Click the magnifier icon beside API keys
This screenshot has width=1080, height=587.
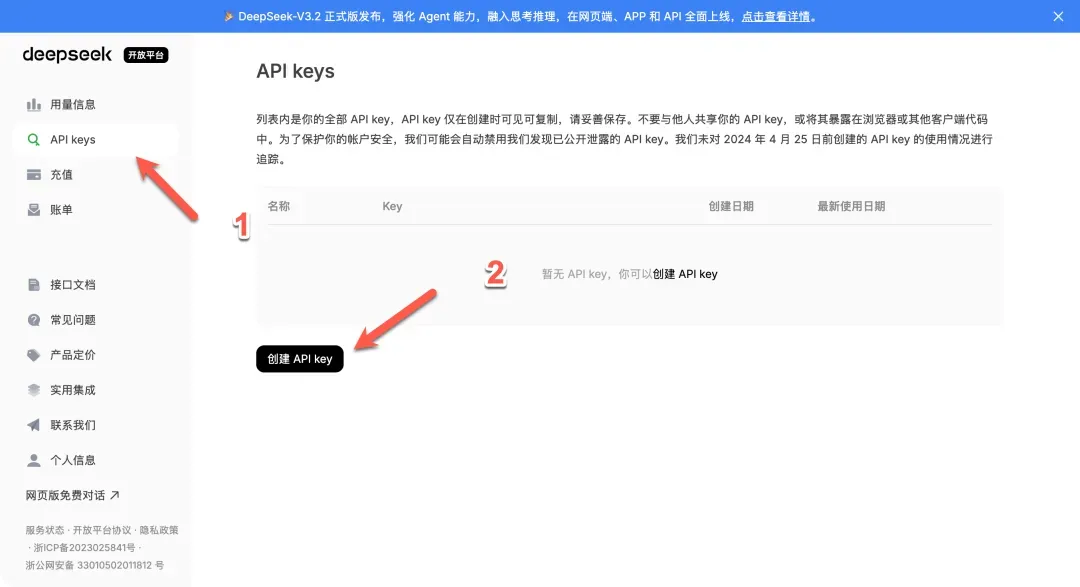(x=33, y=140)
